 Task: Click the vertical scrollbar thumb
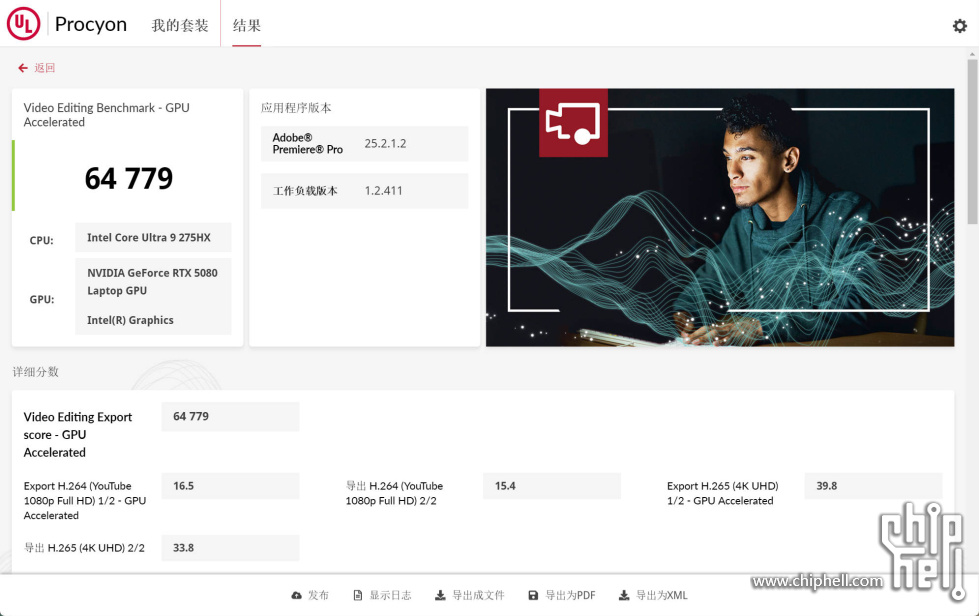pyautogui.click(x=972, y=140)
